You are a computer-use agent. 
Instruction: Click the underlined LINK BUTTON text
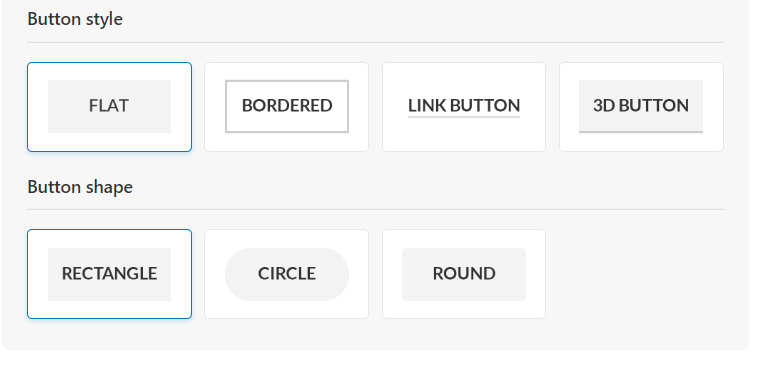pyautogui.click(x=464, y=106)
